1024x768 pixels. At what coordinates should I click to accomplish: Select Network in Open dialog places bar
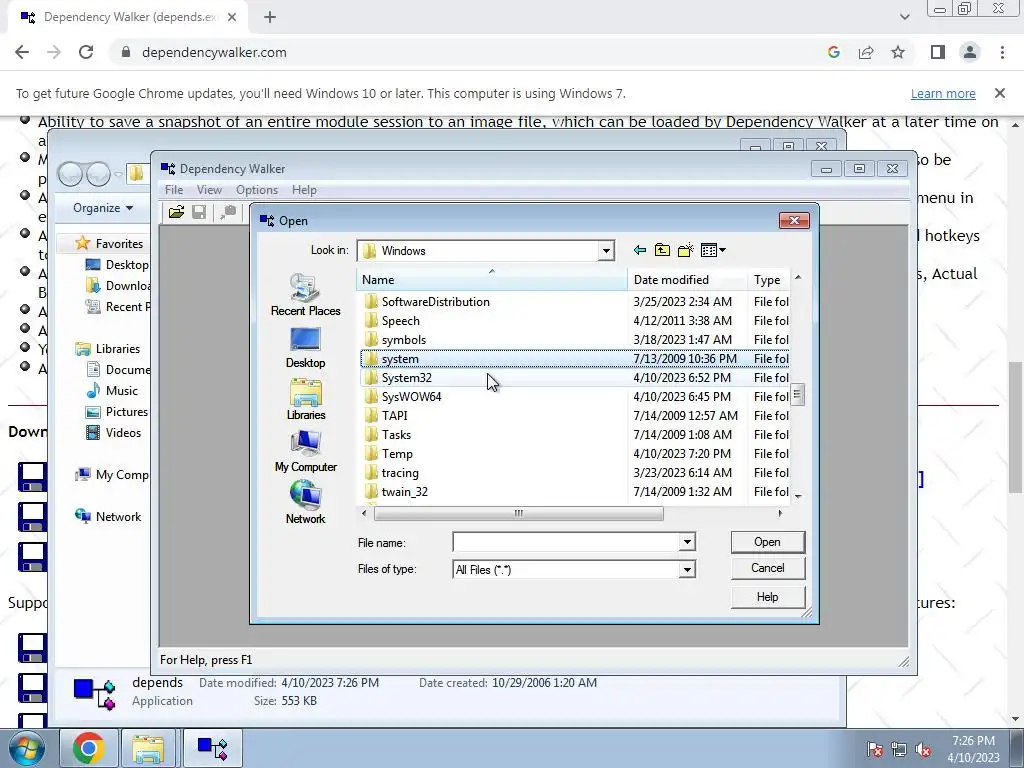[305, 502]
